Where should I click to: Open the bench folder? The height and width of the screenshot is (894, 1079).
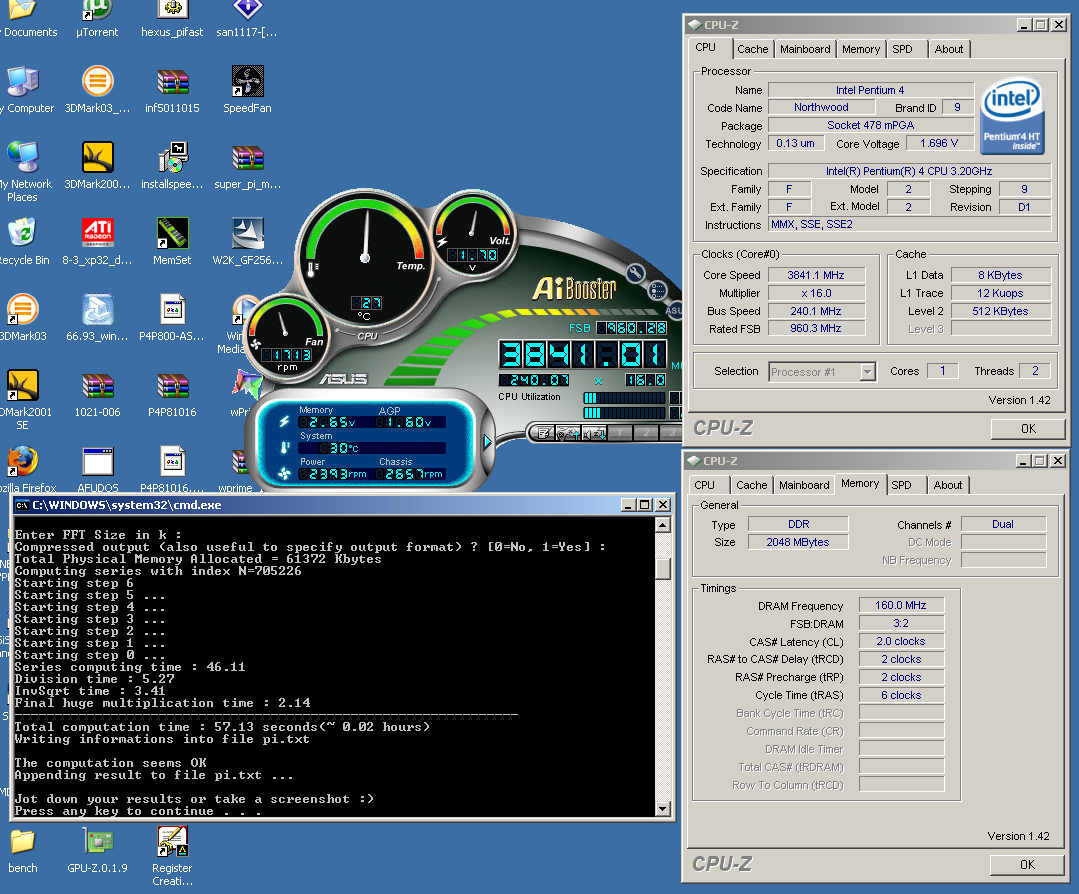[x=23, y=851]
